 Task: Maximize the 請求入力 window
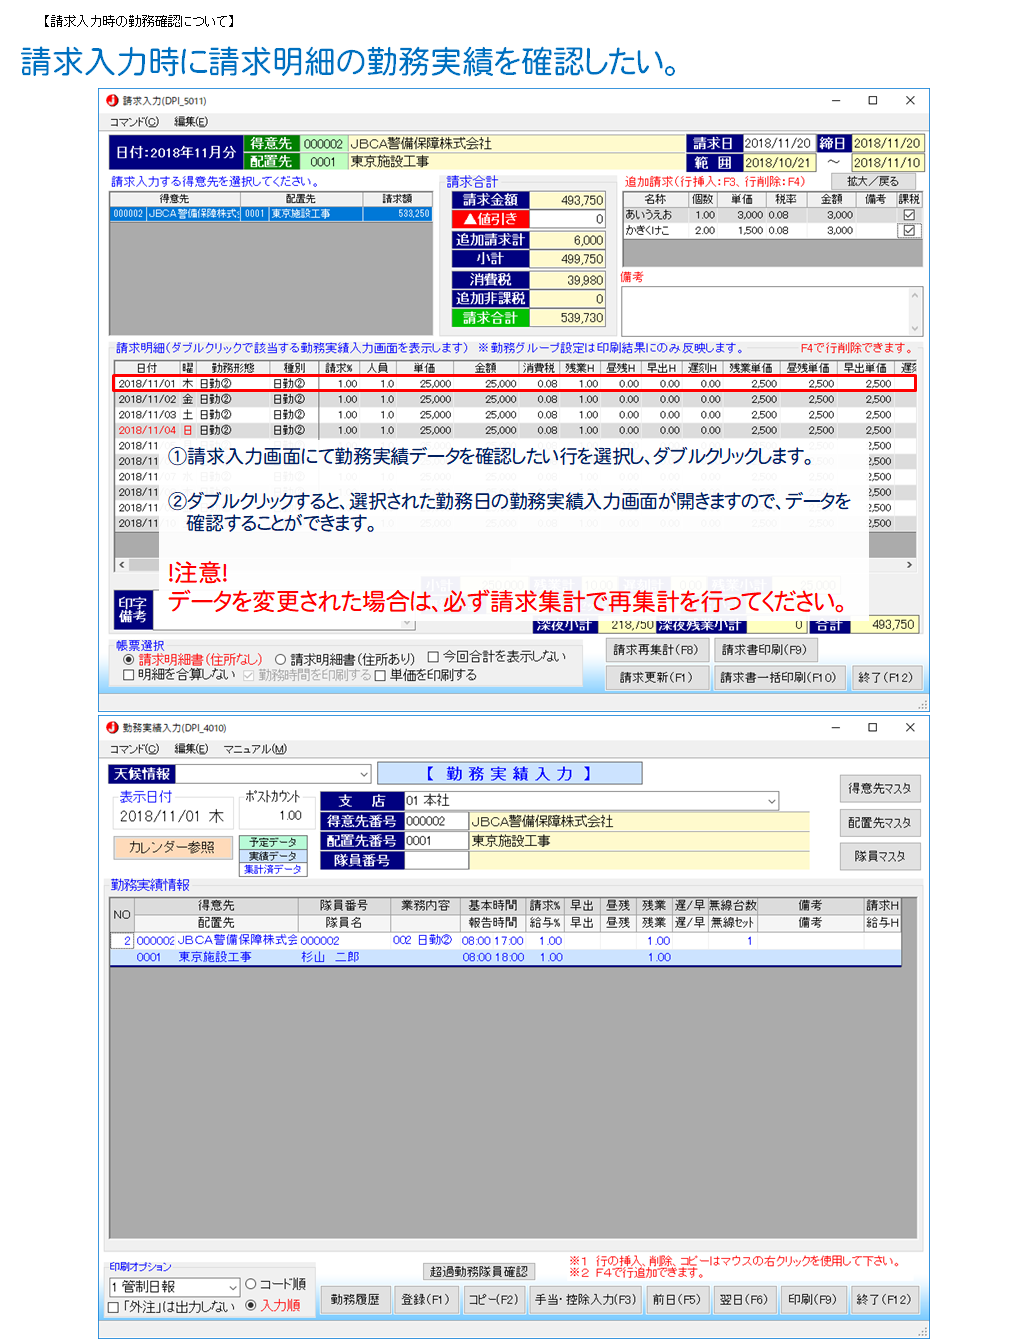pos(872,101)
